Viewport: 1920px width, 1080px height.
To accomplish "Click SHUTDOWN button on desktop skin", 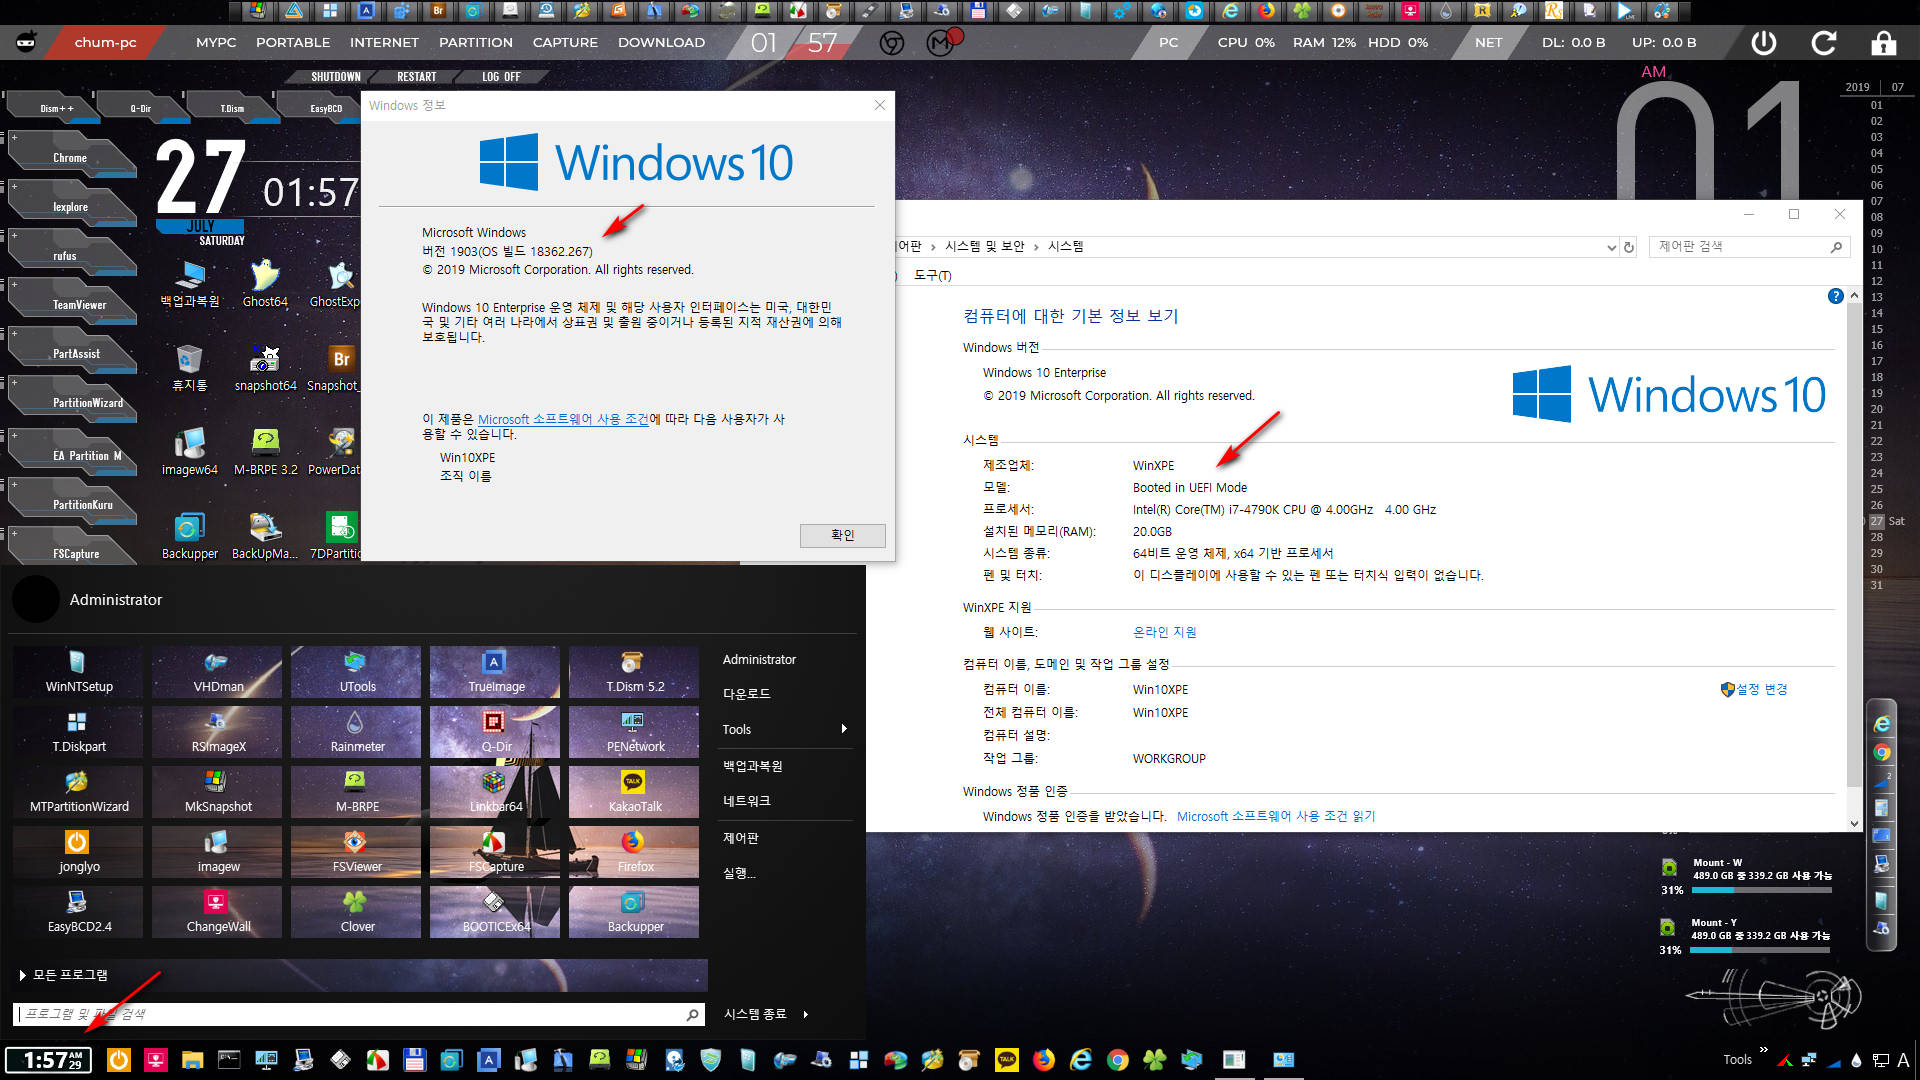I will [x=336, y=77].
